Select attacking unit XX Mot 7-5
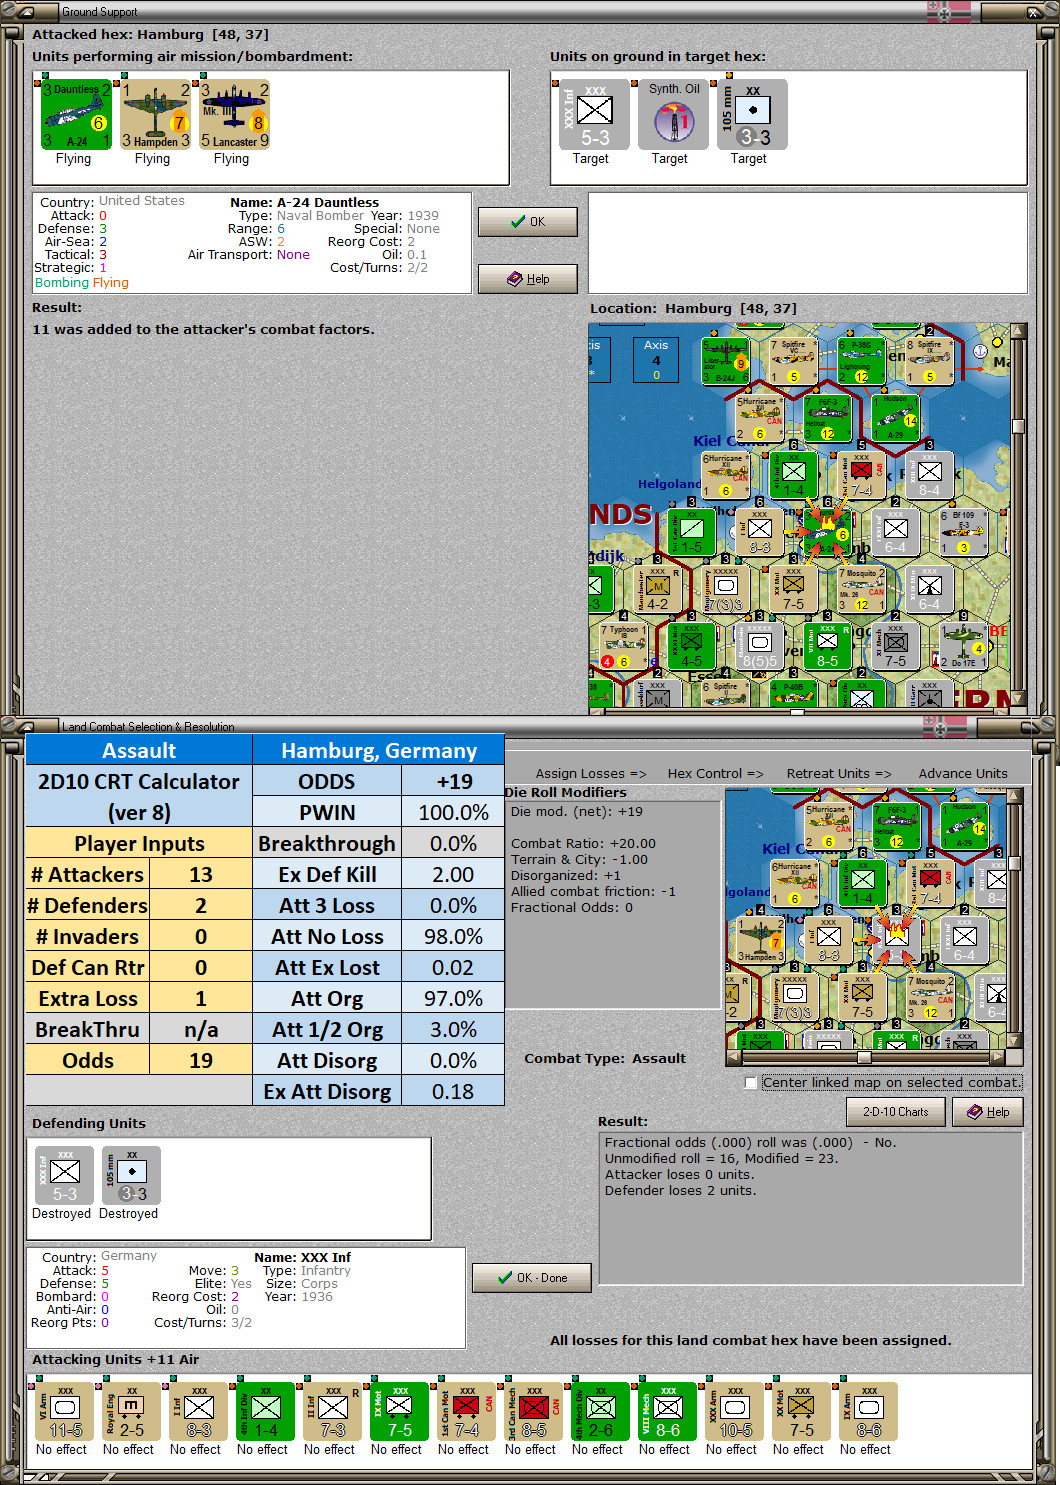The width and height of the screenshot is (1060, 1485). 802,1412
